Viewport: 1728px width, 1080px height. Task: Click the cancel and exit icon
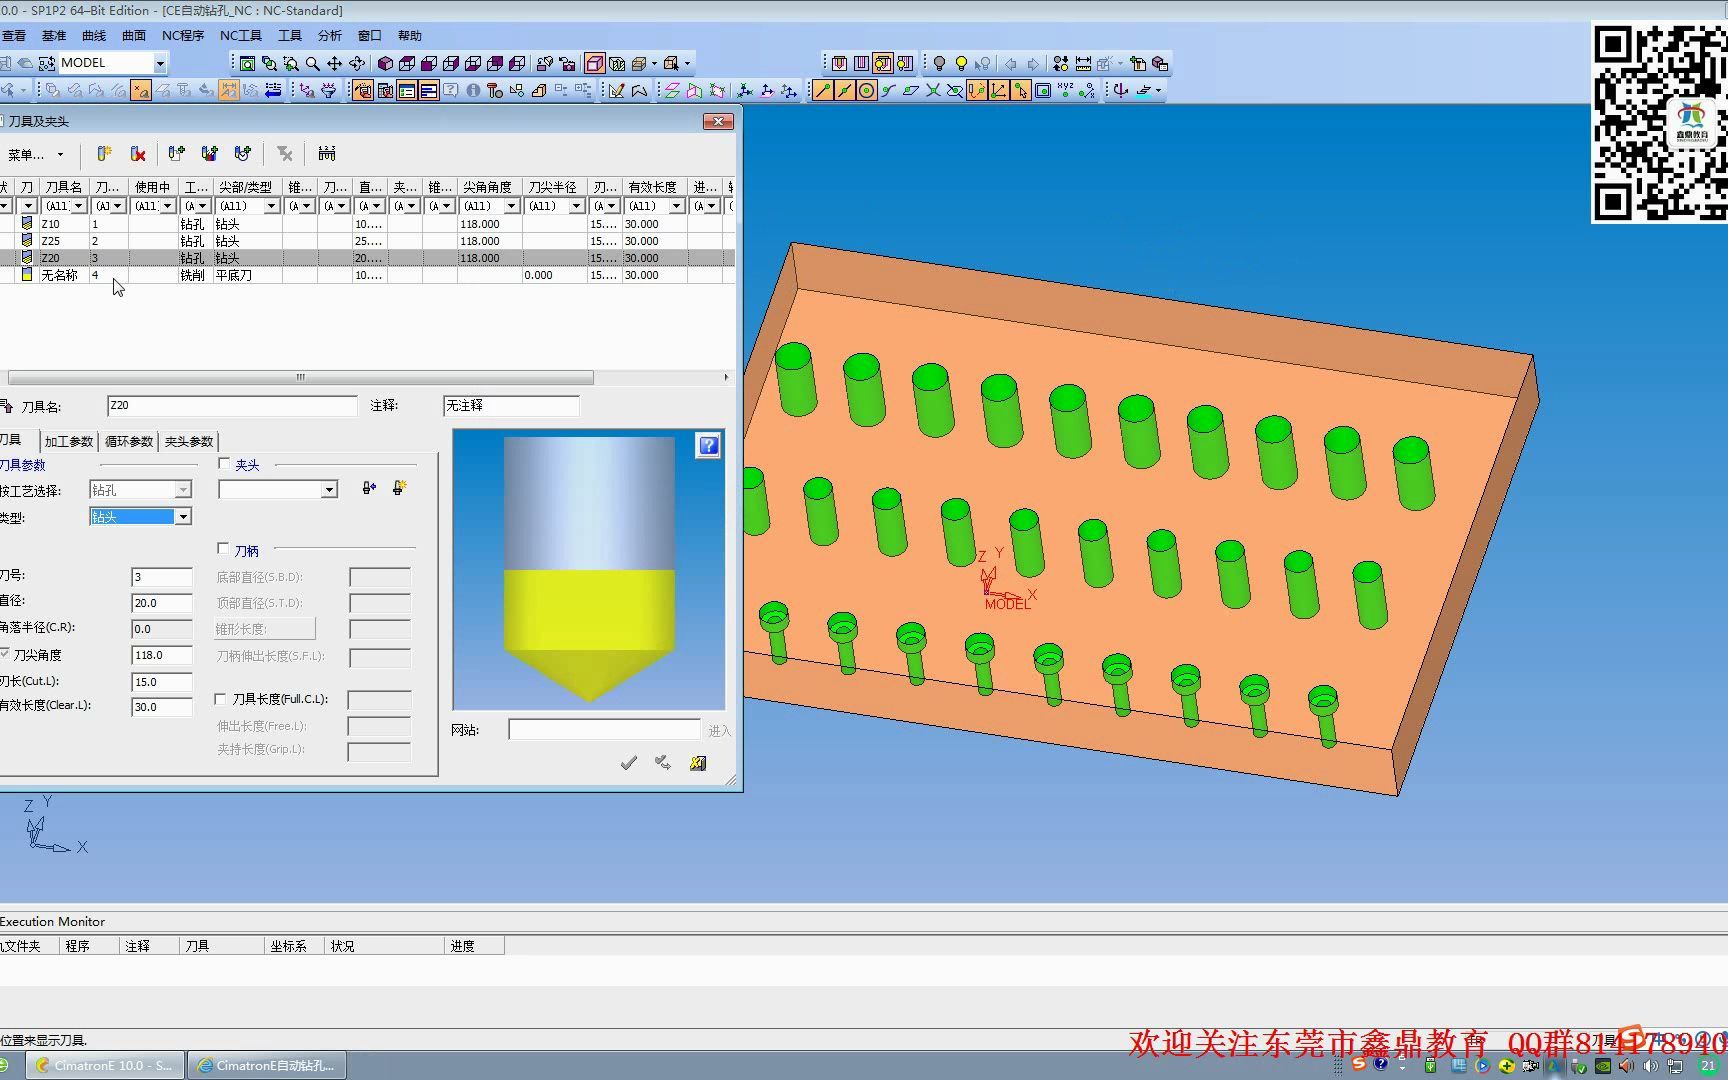(698, 763)
